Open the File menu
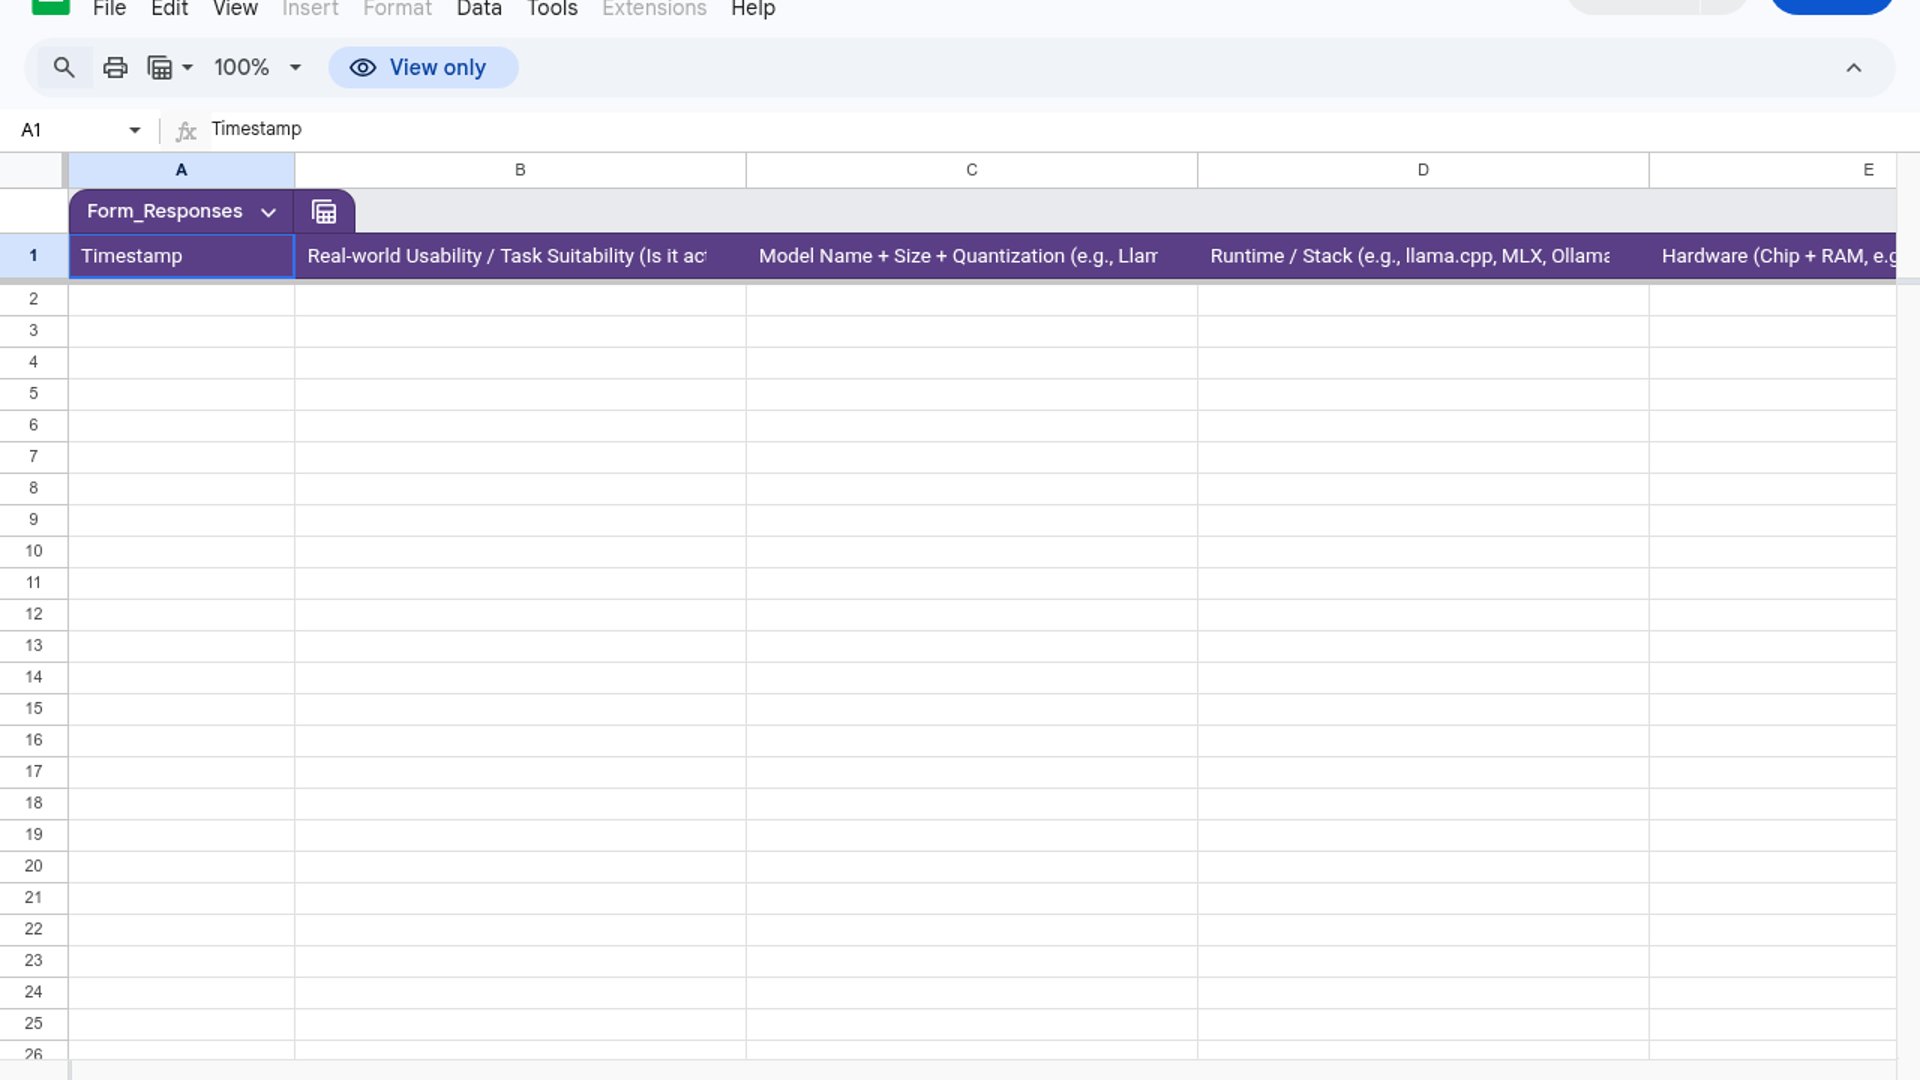1920x1080 pixels. click(109, 9)
